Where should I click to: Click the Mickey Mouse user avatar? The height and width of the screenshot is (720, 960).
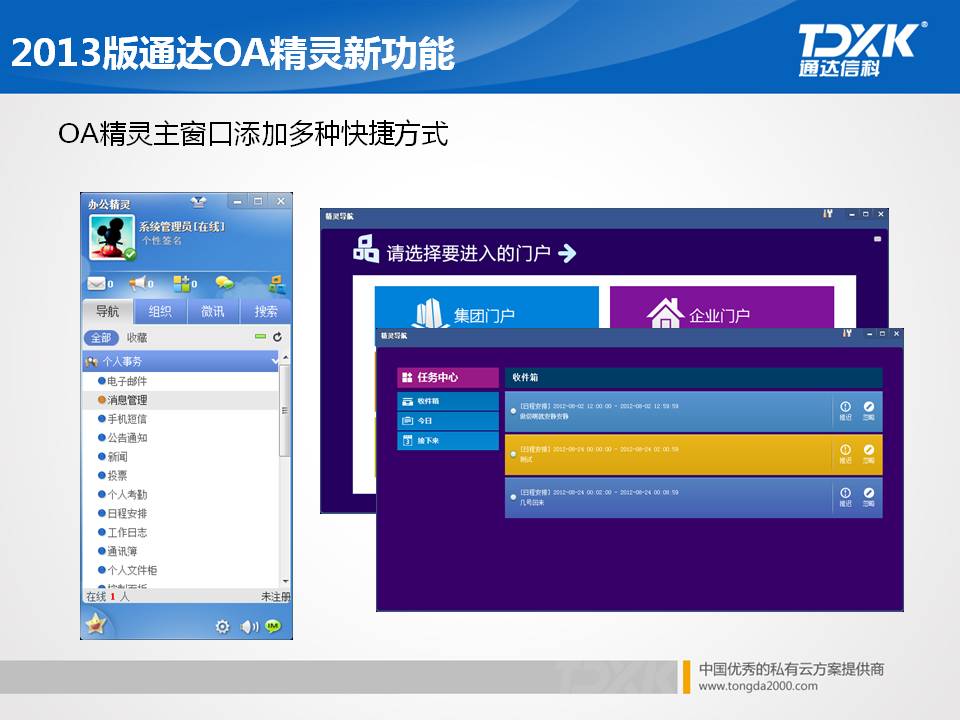[112, 238]
